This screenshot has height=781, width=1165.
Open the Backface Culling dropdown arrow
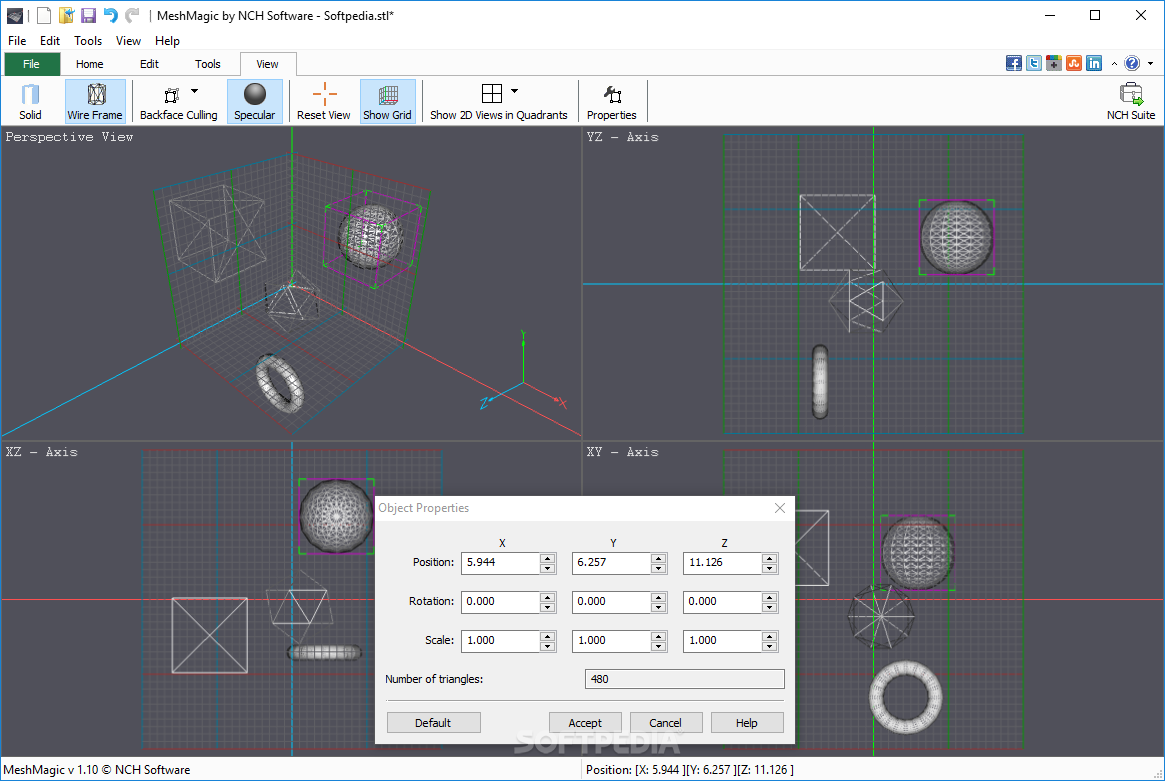click(x=195, y=91)
